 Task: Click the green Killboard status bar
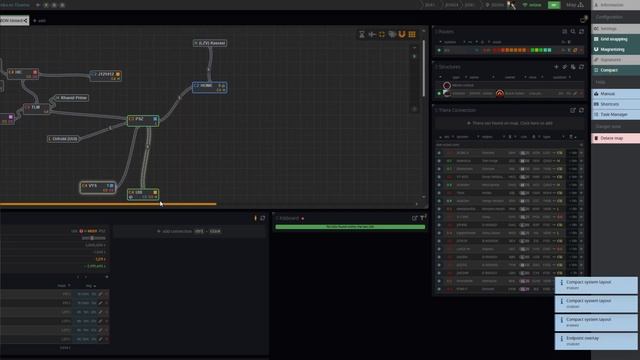pyautogui.click(x=350, y=227)
